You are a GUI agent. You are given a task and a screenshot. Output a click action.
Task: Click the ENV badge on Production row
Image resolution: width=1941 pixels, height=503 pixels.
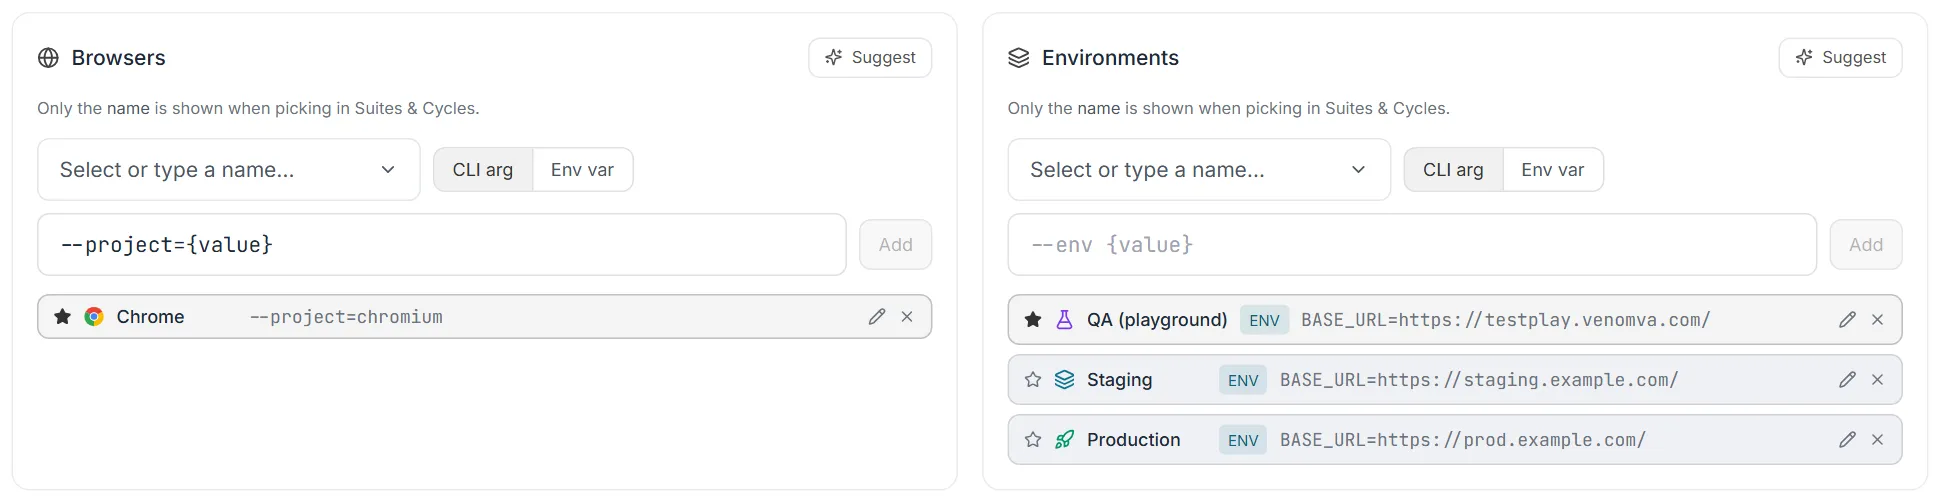pyautogui.click(x=1243, y=440)
